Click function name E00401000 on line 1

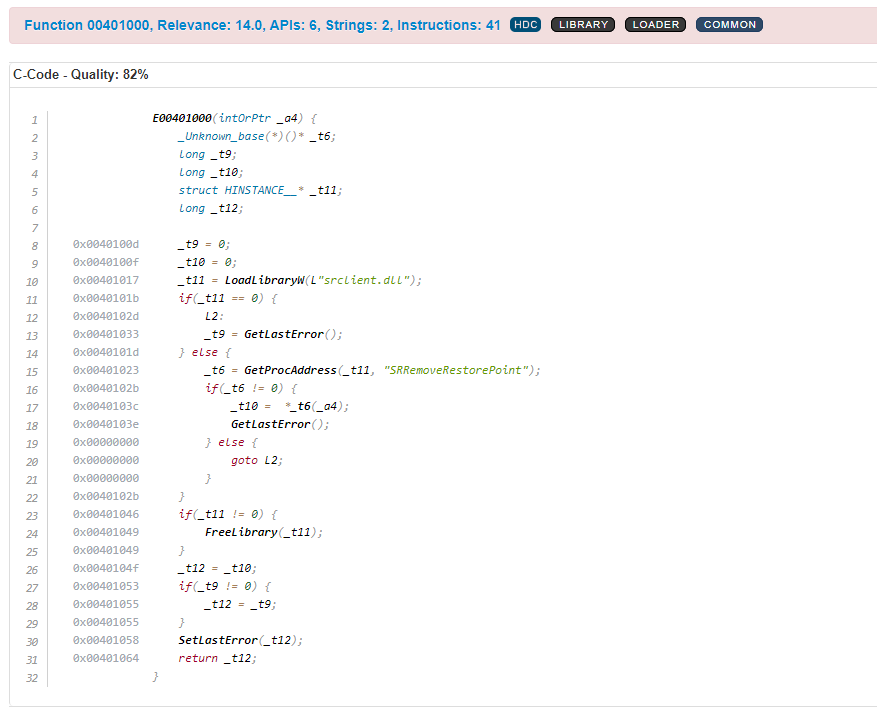[x=182, y=118]
